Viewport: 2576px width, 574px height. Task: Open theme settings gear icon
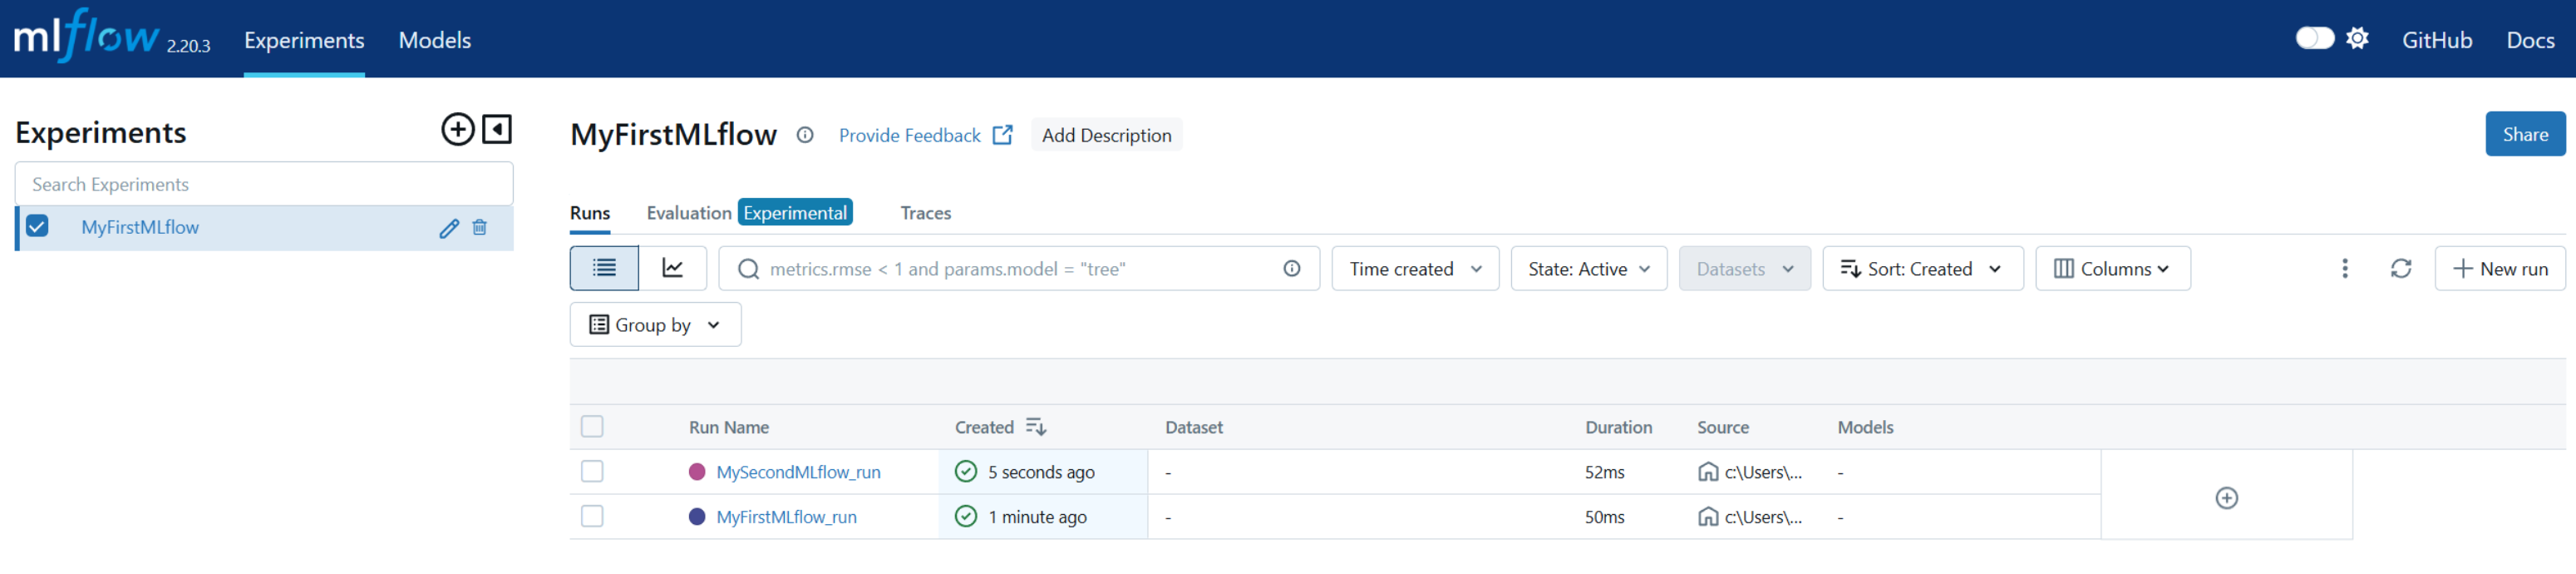point(2357,39)
